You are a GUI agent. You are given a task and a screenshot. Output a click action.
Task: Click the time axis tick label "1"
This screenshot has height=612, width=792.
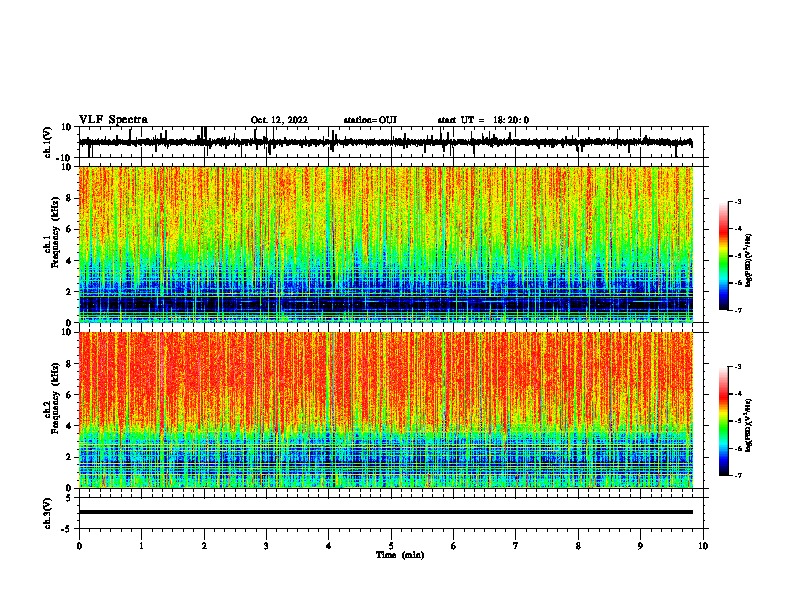click(141, 546)
